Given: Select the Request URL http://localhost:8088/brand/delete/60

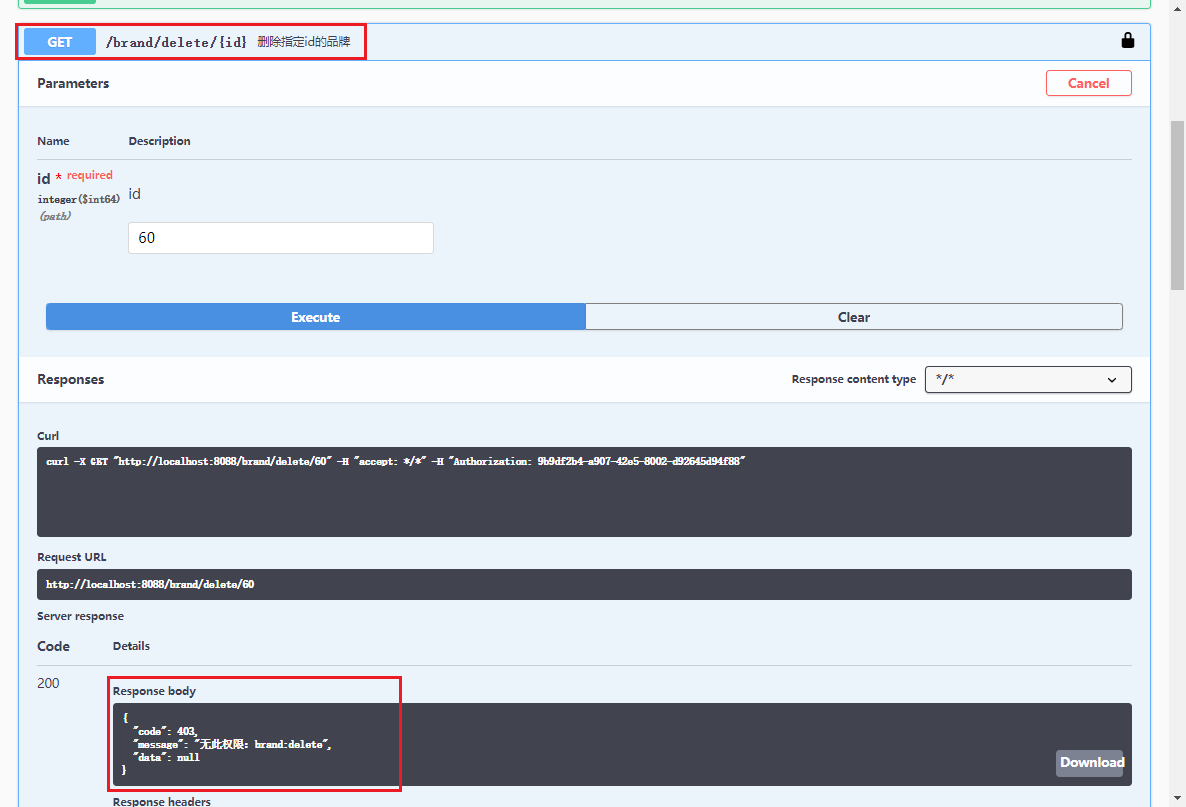Looking at the screenshot, I should [x=150, y=585].
